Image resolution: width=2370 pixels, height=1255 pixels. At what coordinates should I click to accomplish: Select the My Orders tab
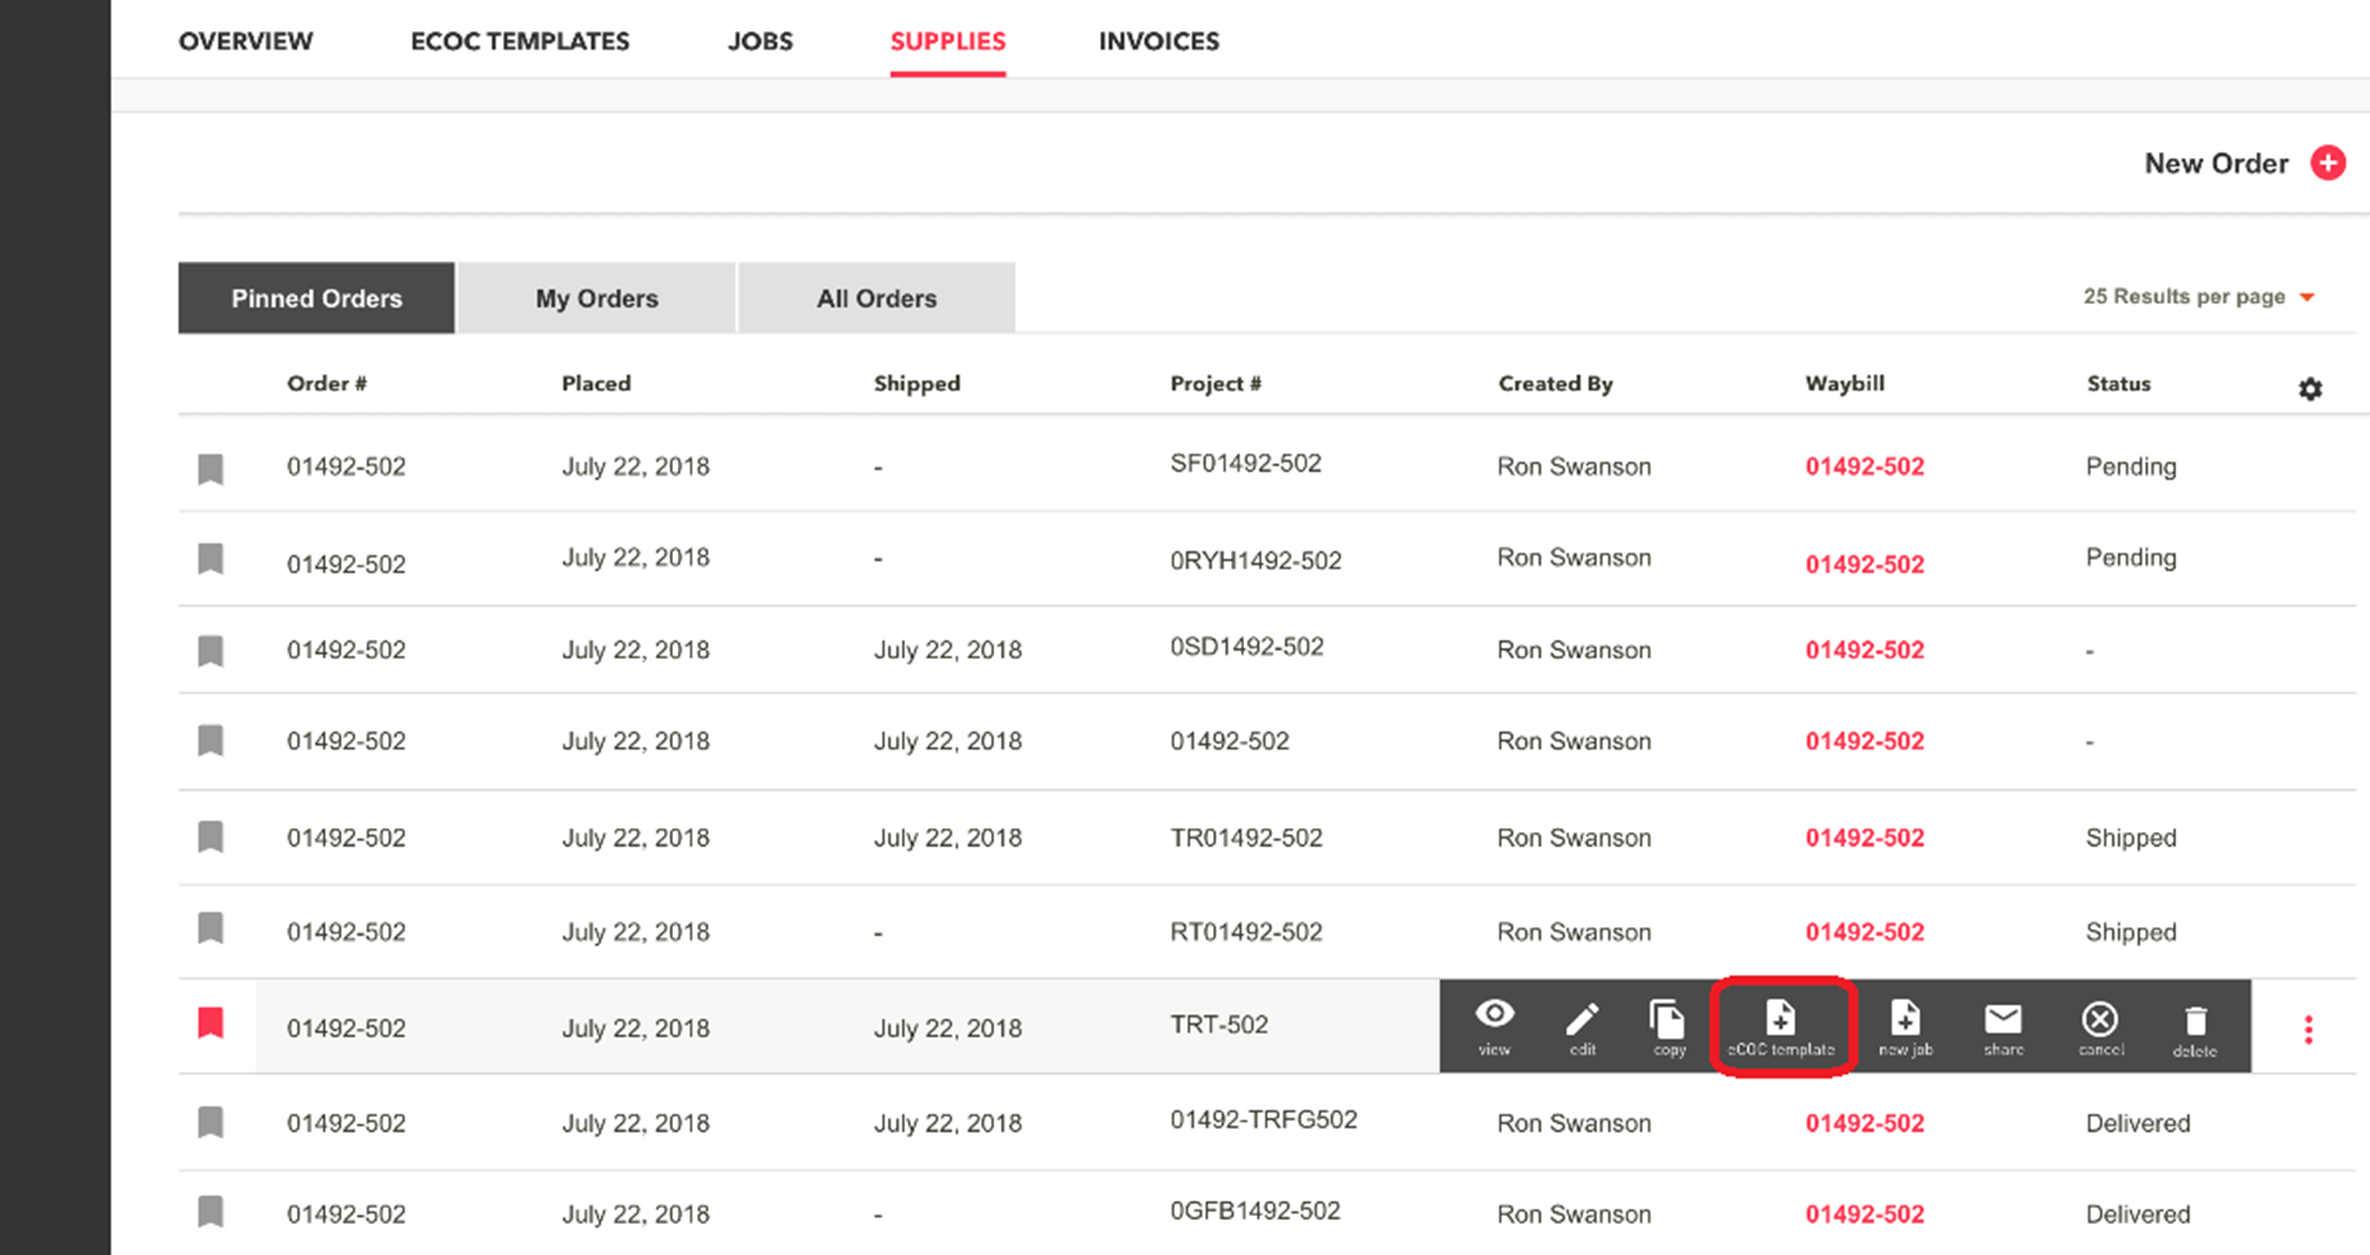596,298
